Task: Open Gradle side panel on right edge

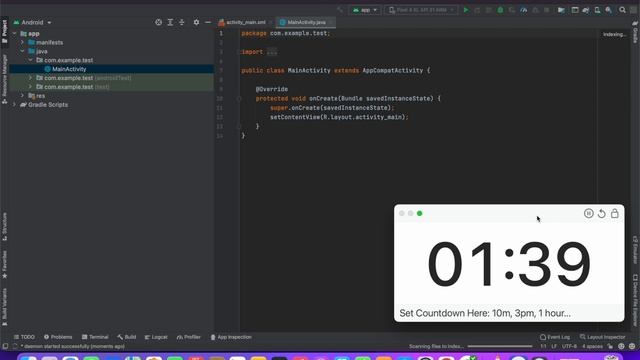Action: pyautogui.click(x=635, y=32)
